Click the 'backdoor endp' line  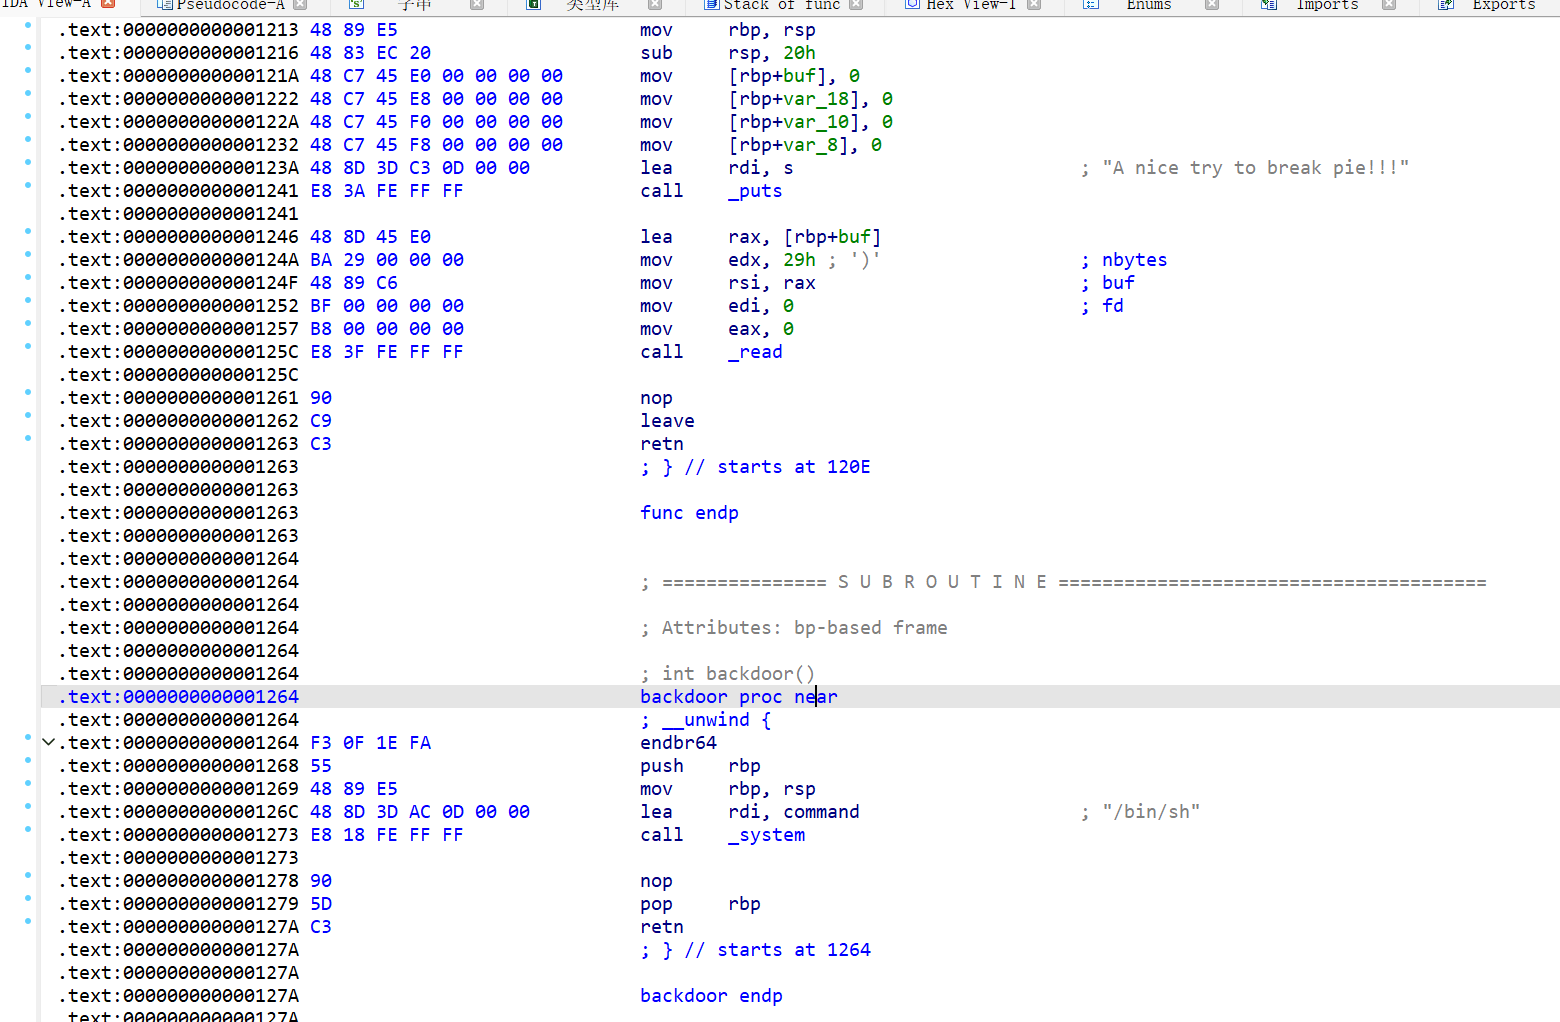711,996
